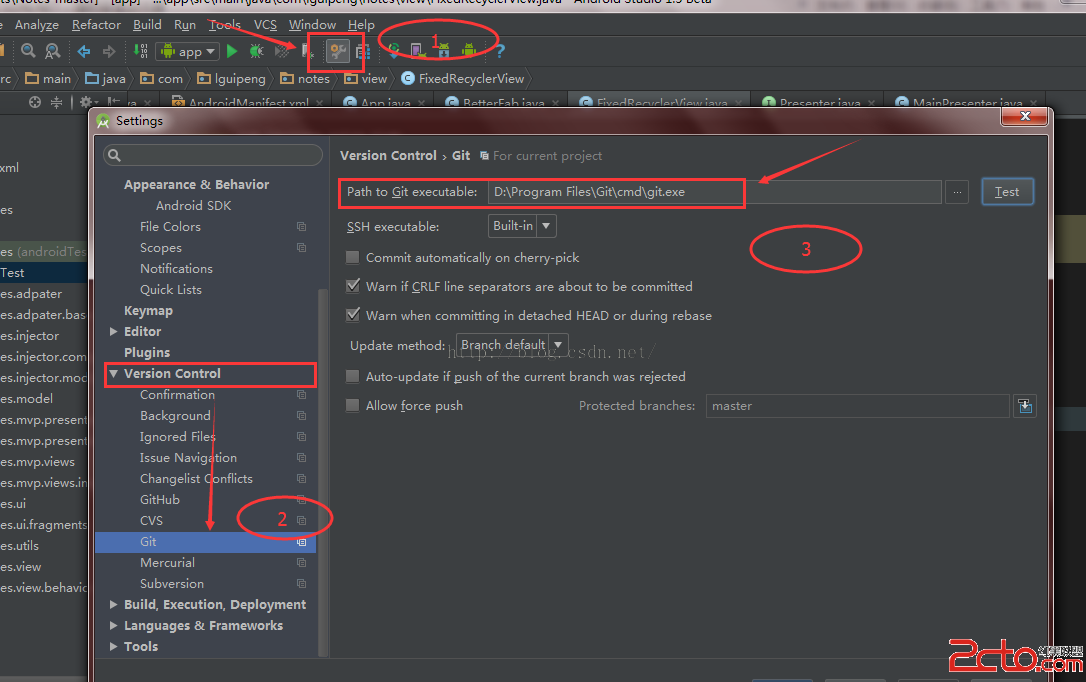Open Update method Branch default dropdown
Image resolution: width=1086 pixels, height=682 pixels.
click(513, 344)
